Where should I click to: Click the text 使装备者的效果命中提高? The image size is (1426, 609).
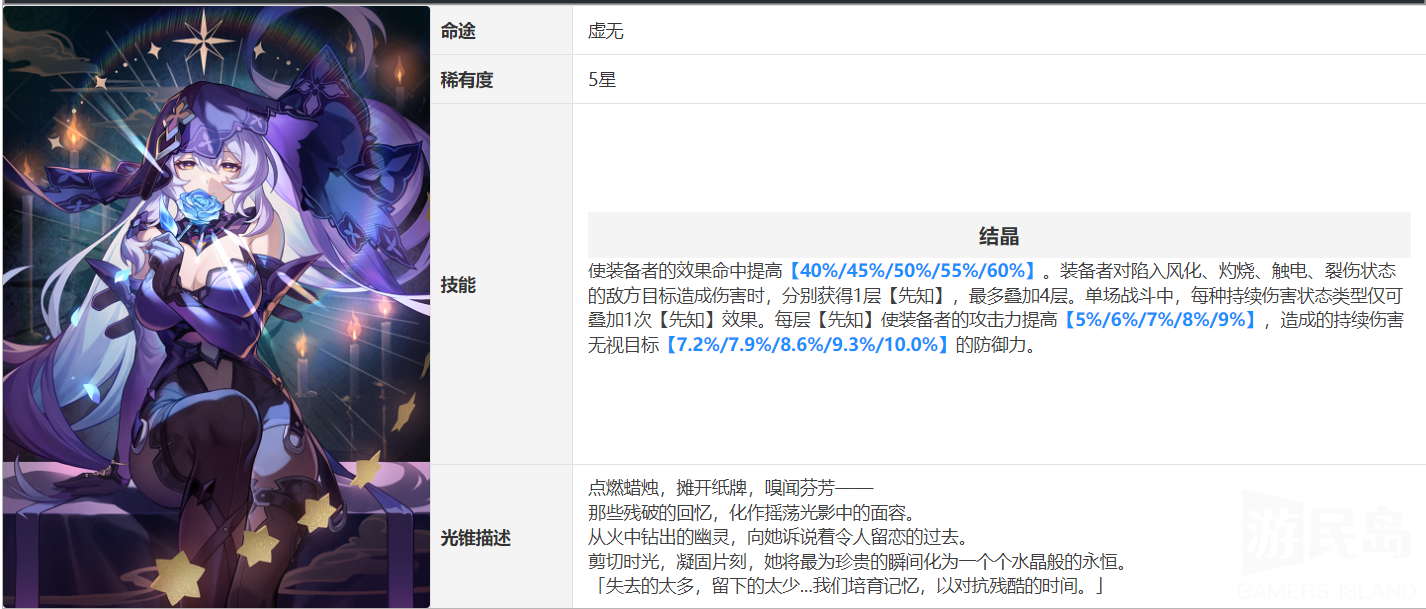coord(686,270)
